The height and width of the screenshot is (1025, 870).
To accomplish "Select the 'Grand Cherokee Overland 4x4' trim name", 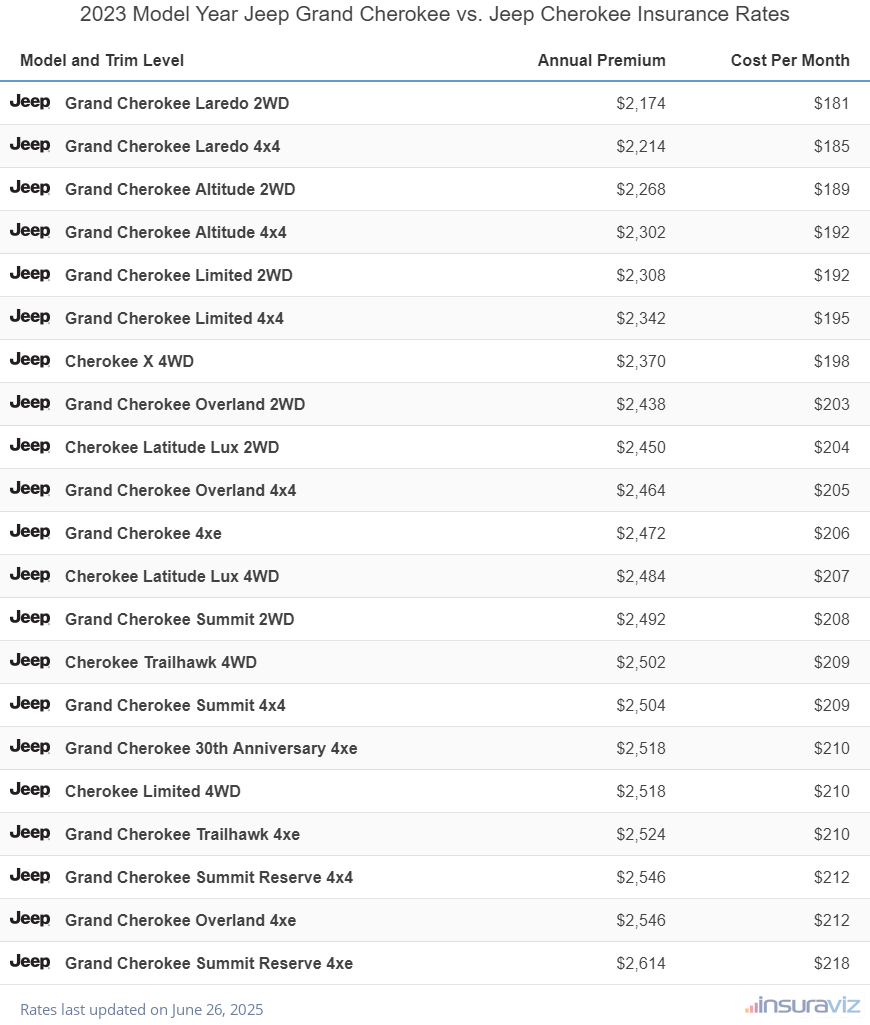I will click(181, 490).
